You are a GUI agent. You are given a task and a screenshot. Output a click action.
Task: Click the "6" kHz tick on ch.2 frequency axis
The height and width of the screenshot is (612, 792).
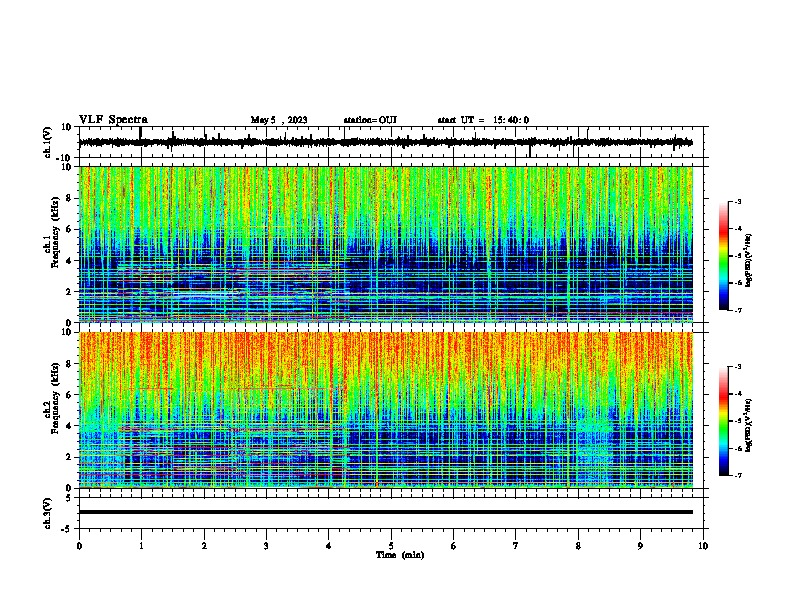coord(70,394)
